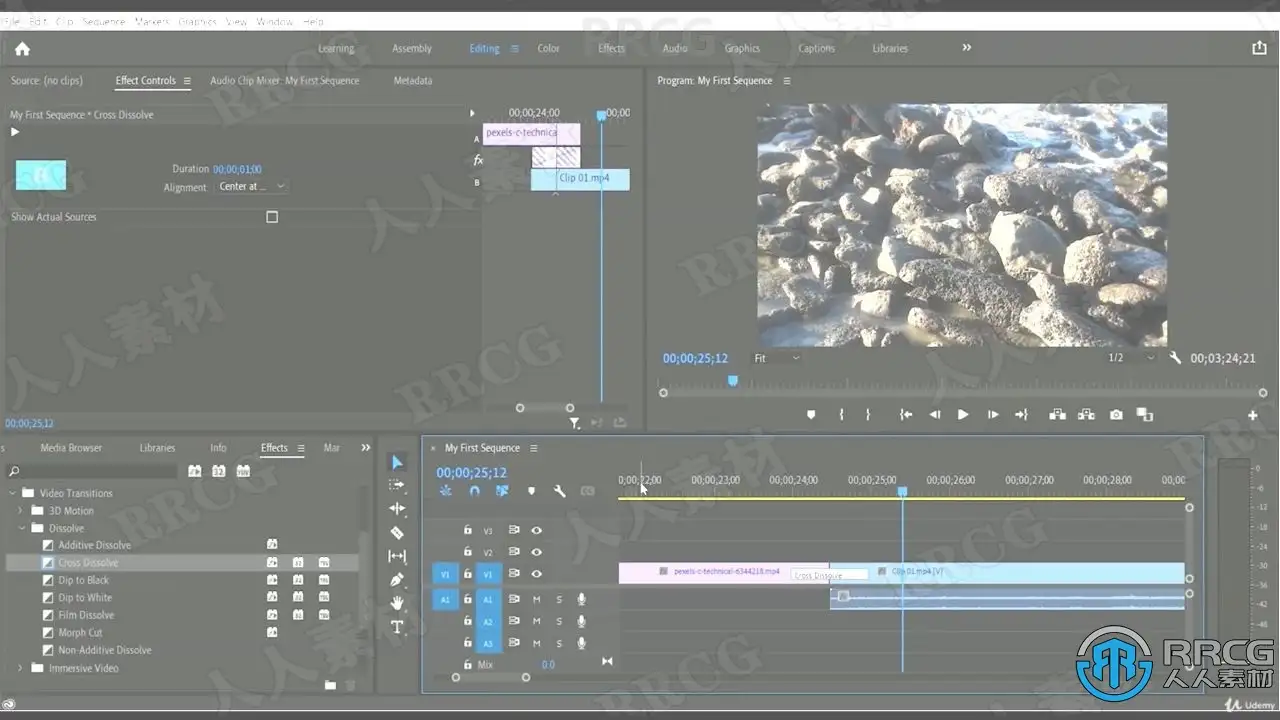
Task: Choose the Track Select Forward tool
Action: 397,485
